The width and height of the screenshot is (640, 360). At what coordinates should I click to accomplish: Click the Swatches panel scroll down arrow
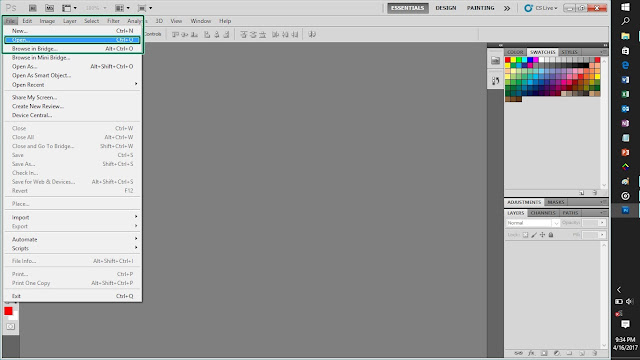[x=604, y=185]
